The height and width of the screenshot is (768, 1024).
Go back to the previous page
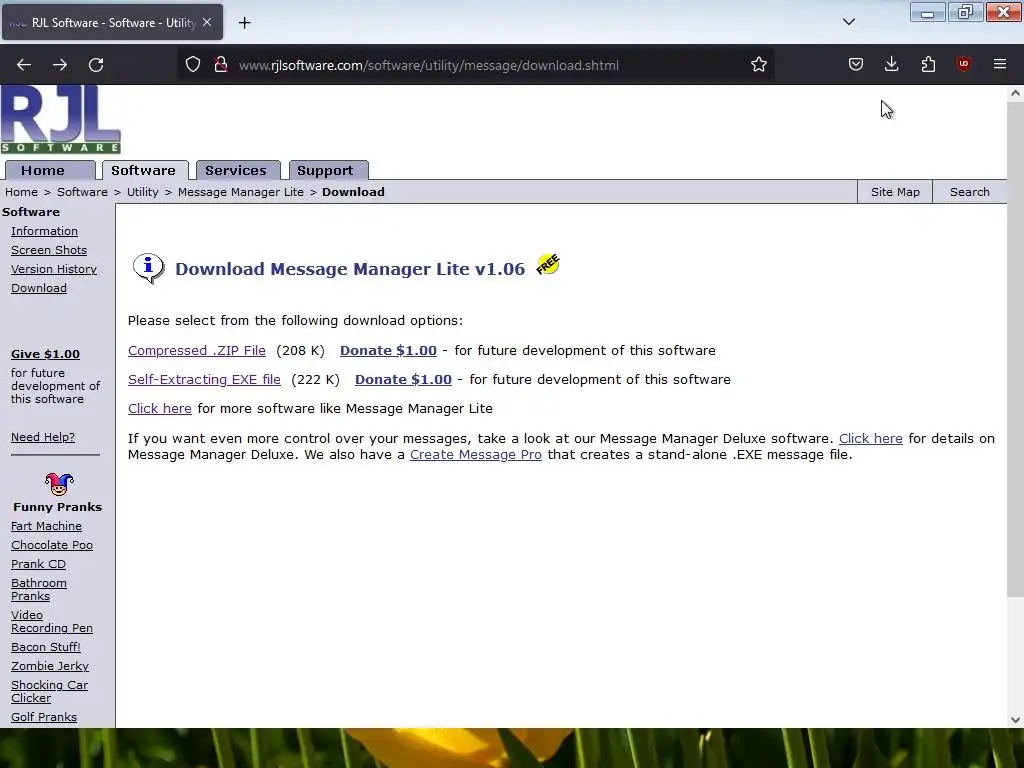pos(24,65)
